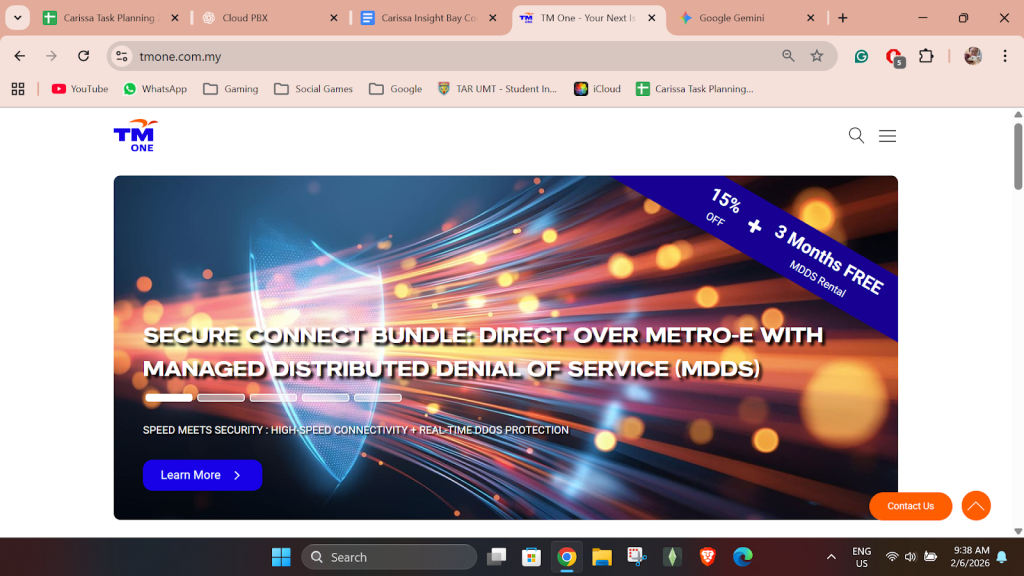Show hidden system tray icons

click(x=831, y=557)
